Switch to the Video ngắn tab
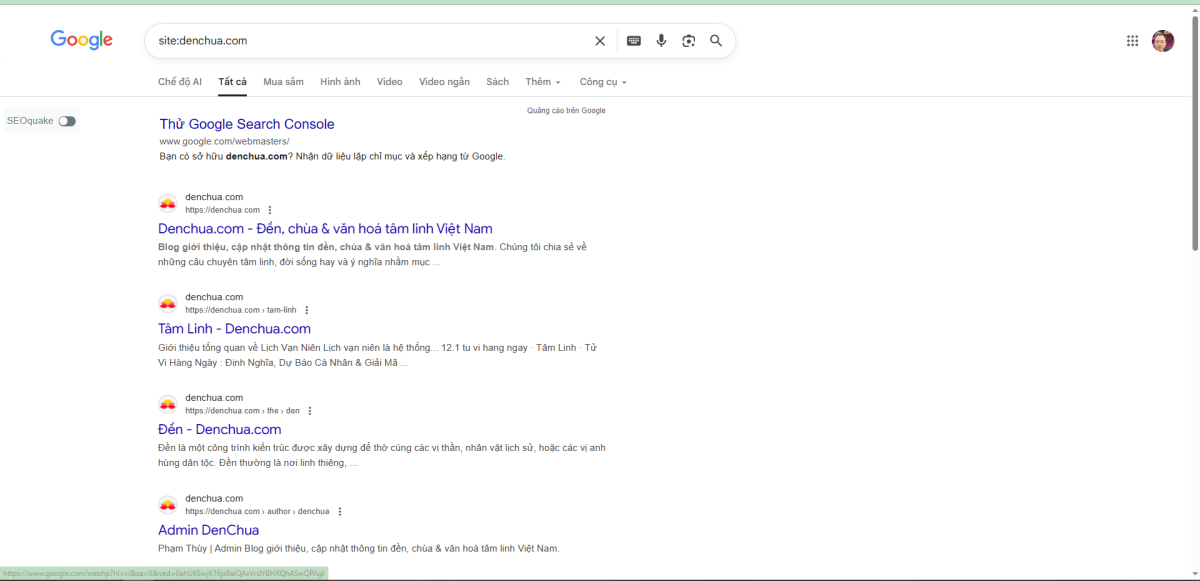 coord(444,82)
